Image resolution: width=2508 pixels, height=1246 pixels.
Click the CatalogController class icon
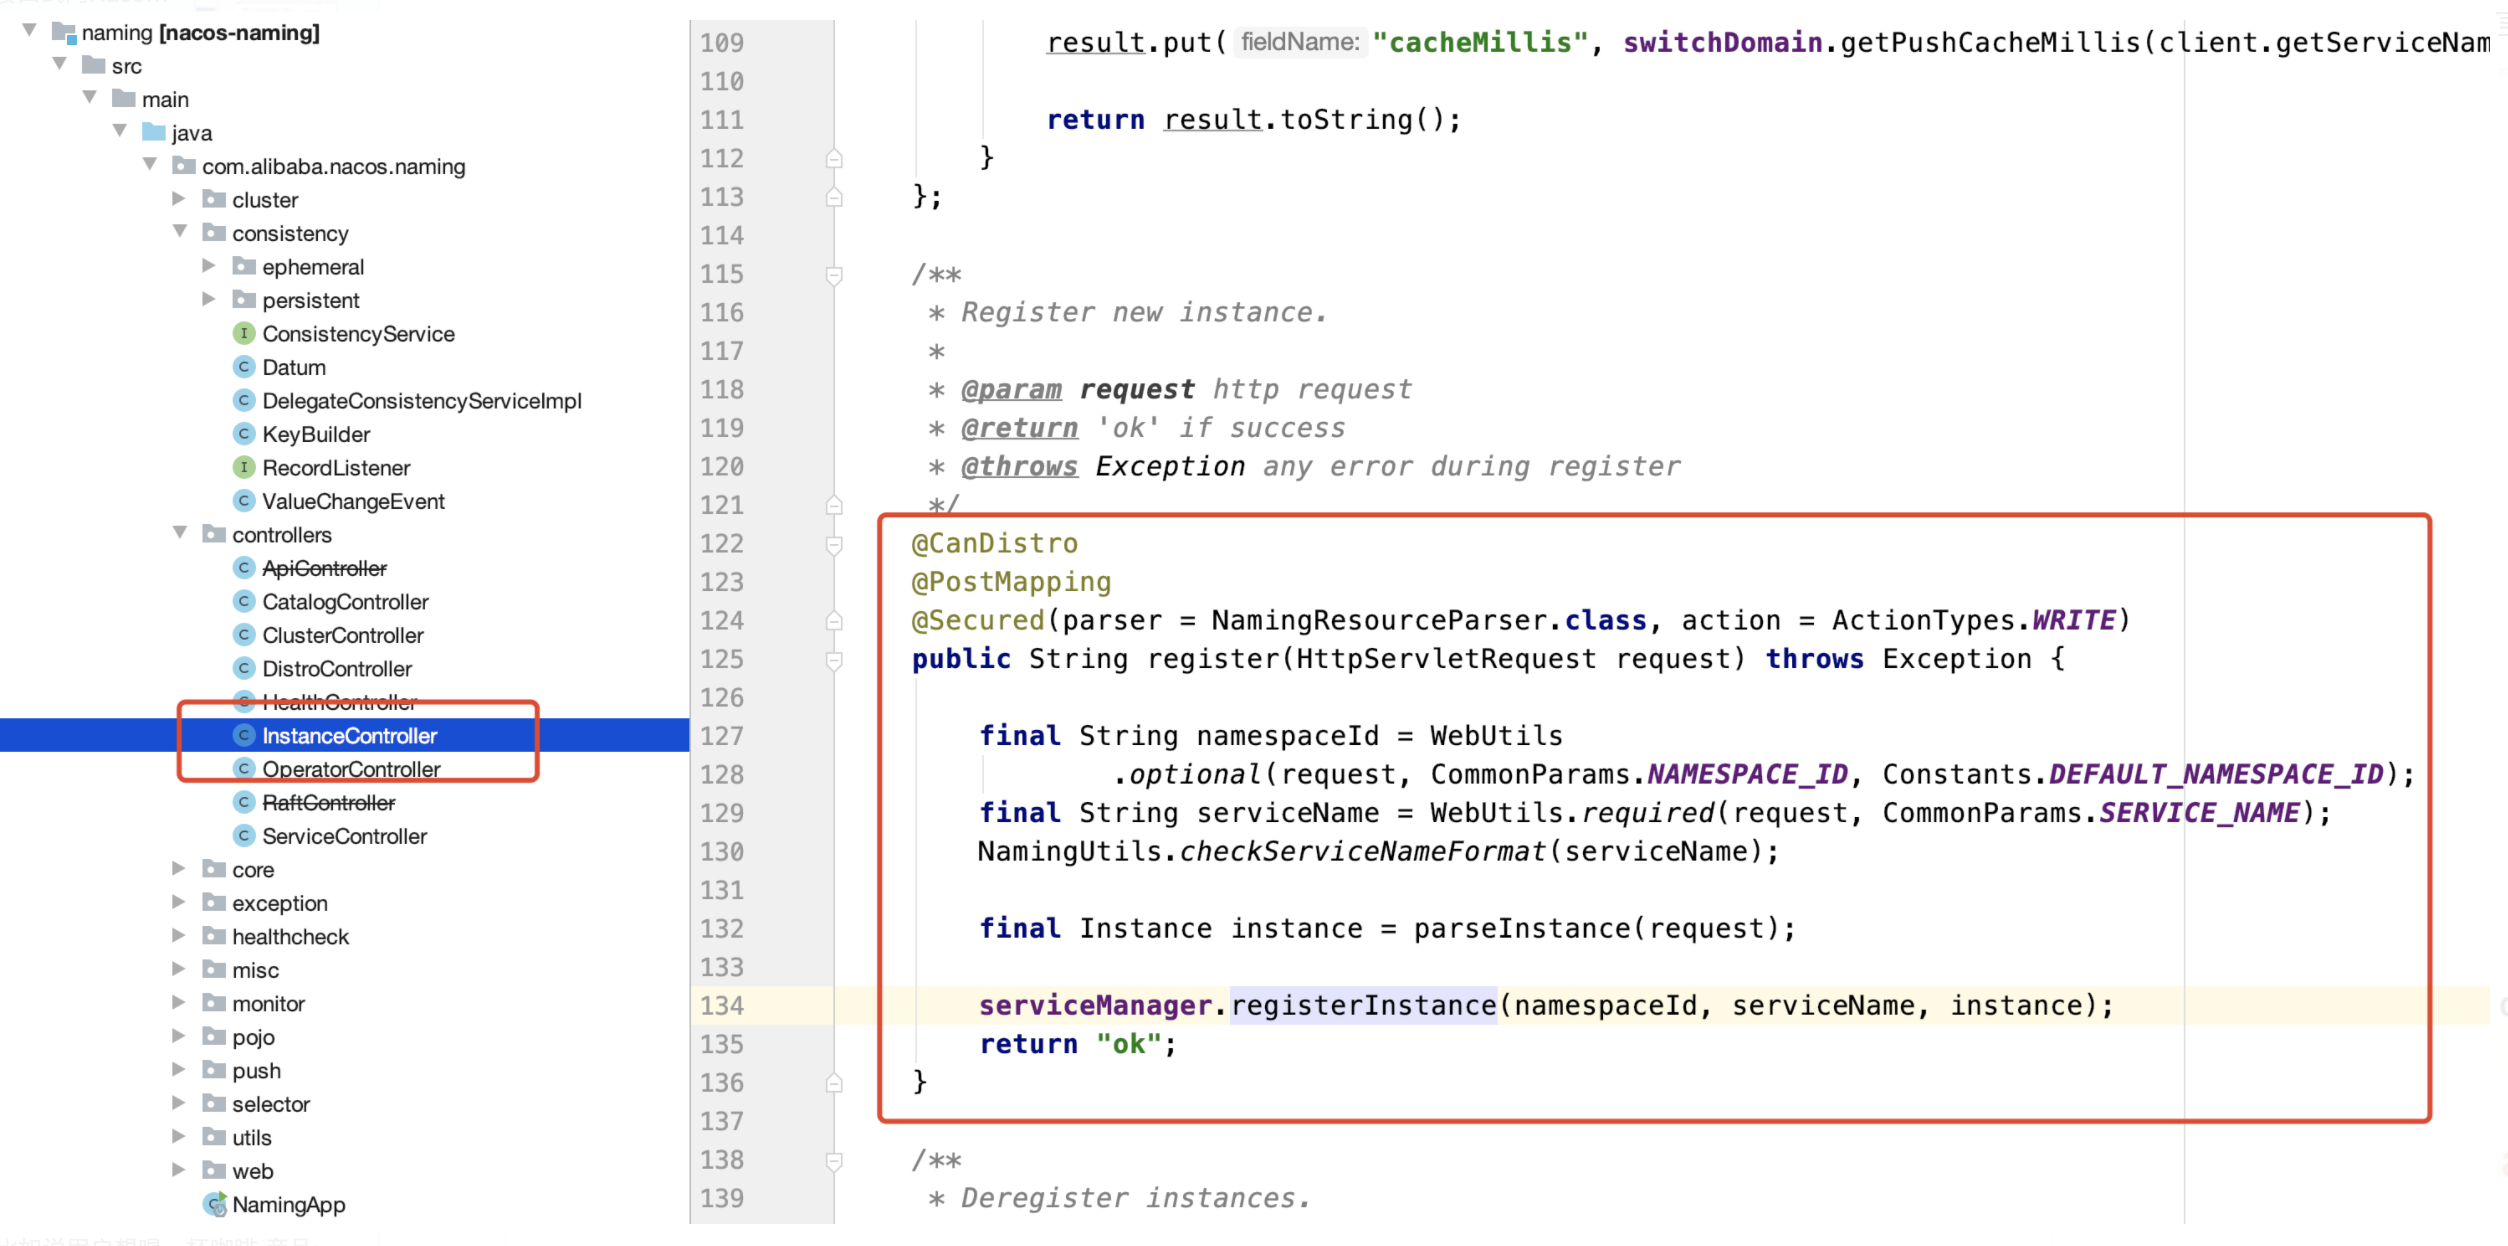tap(243, 601)
